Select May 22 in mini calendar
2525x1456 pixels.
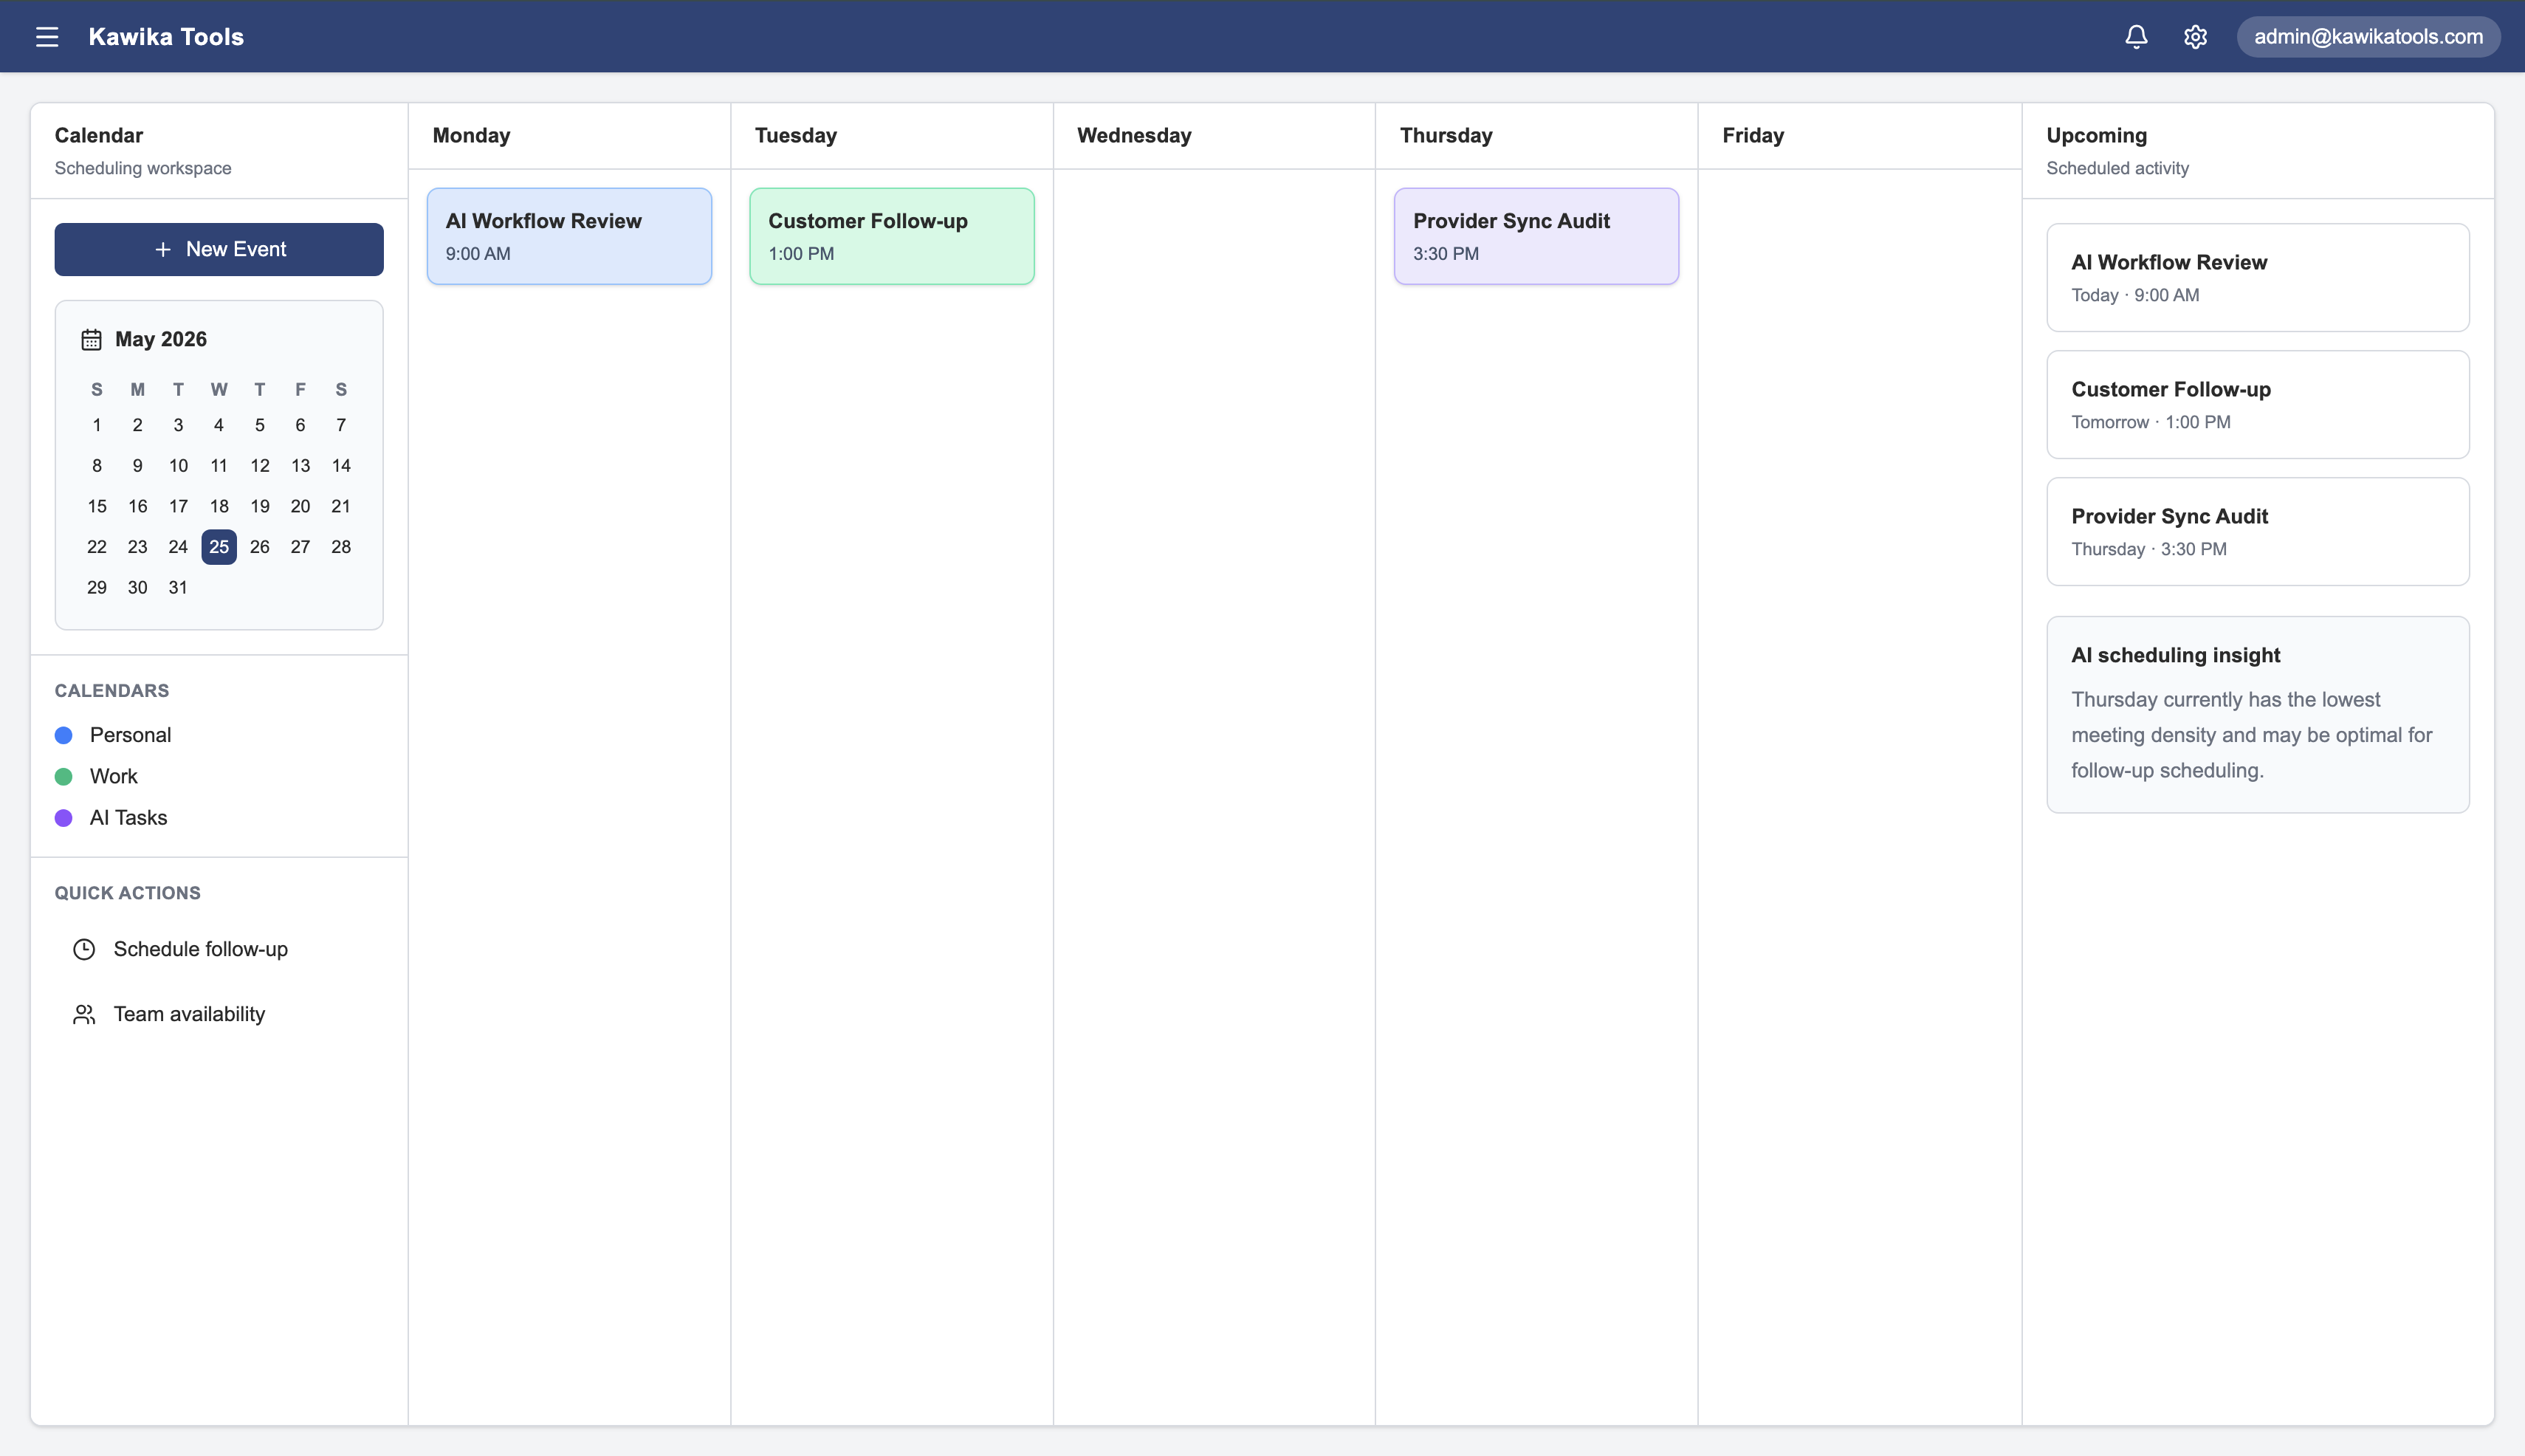97,547
